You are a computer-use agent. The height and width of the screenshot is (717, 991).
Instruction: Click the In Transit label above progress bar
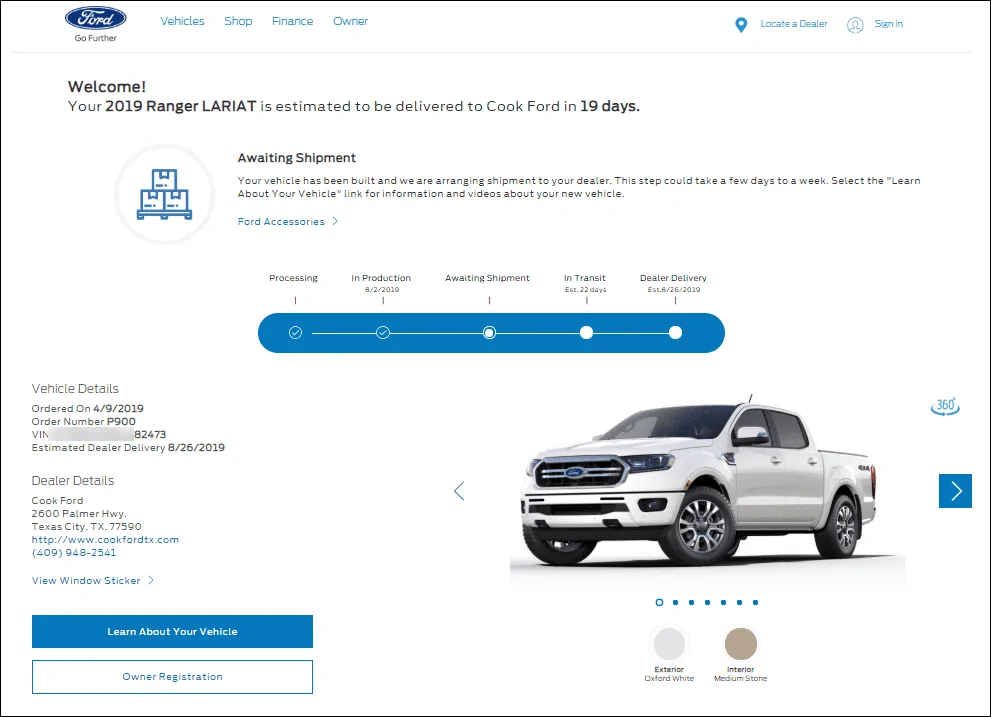pos(585,278)
